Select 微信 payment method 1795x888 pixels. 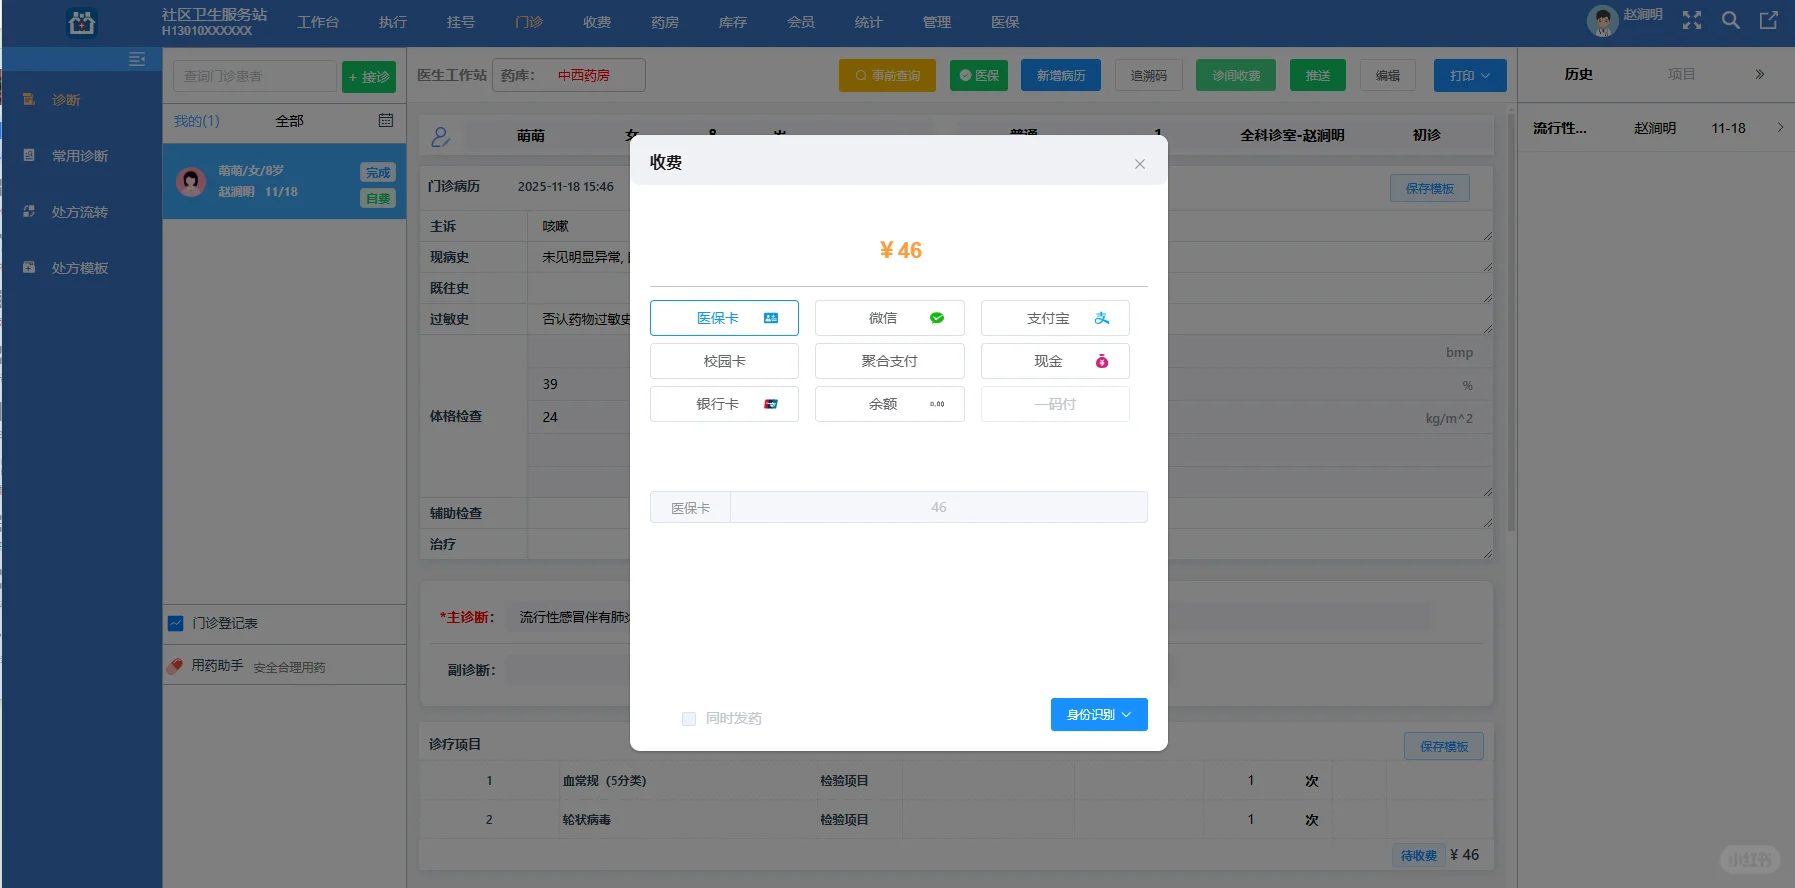click(890, 318)
